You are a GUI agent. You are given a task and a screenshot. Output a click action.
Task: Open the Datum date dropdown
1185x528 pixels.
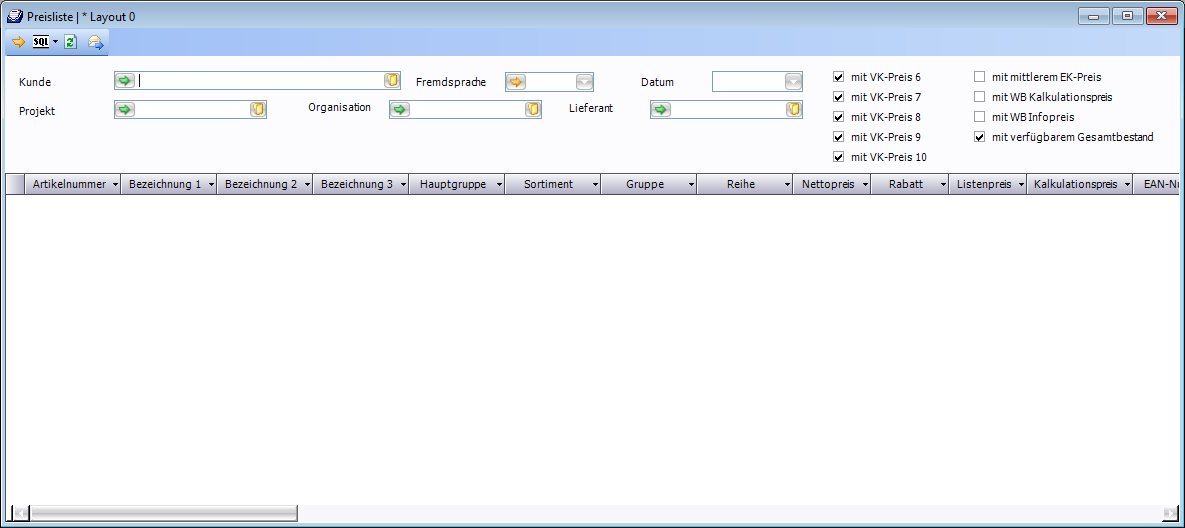click(x=793, y=82)
